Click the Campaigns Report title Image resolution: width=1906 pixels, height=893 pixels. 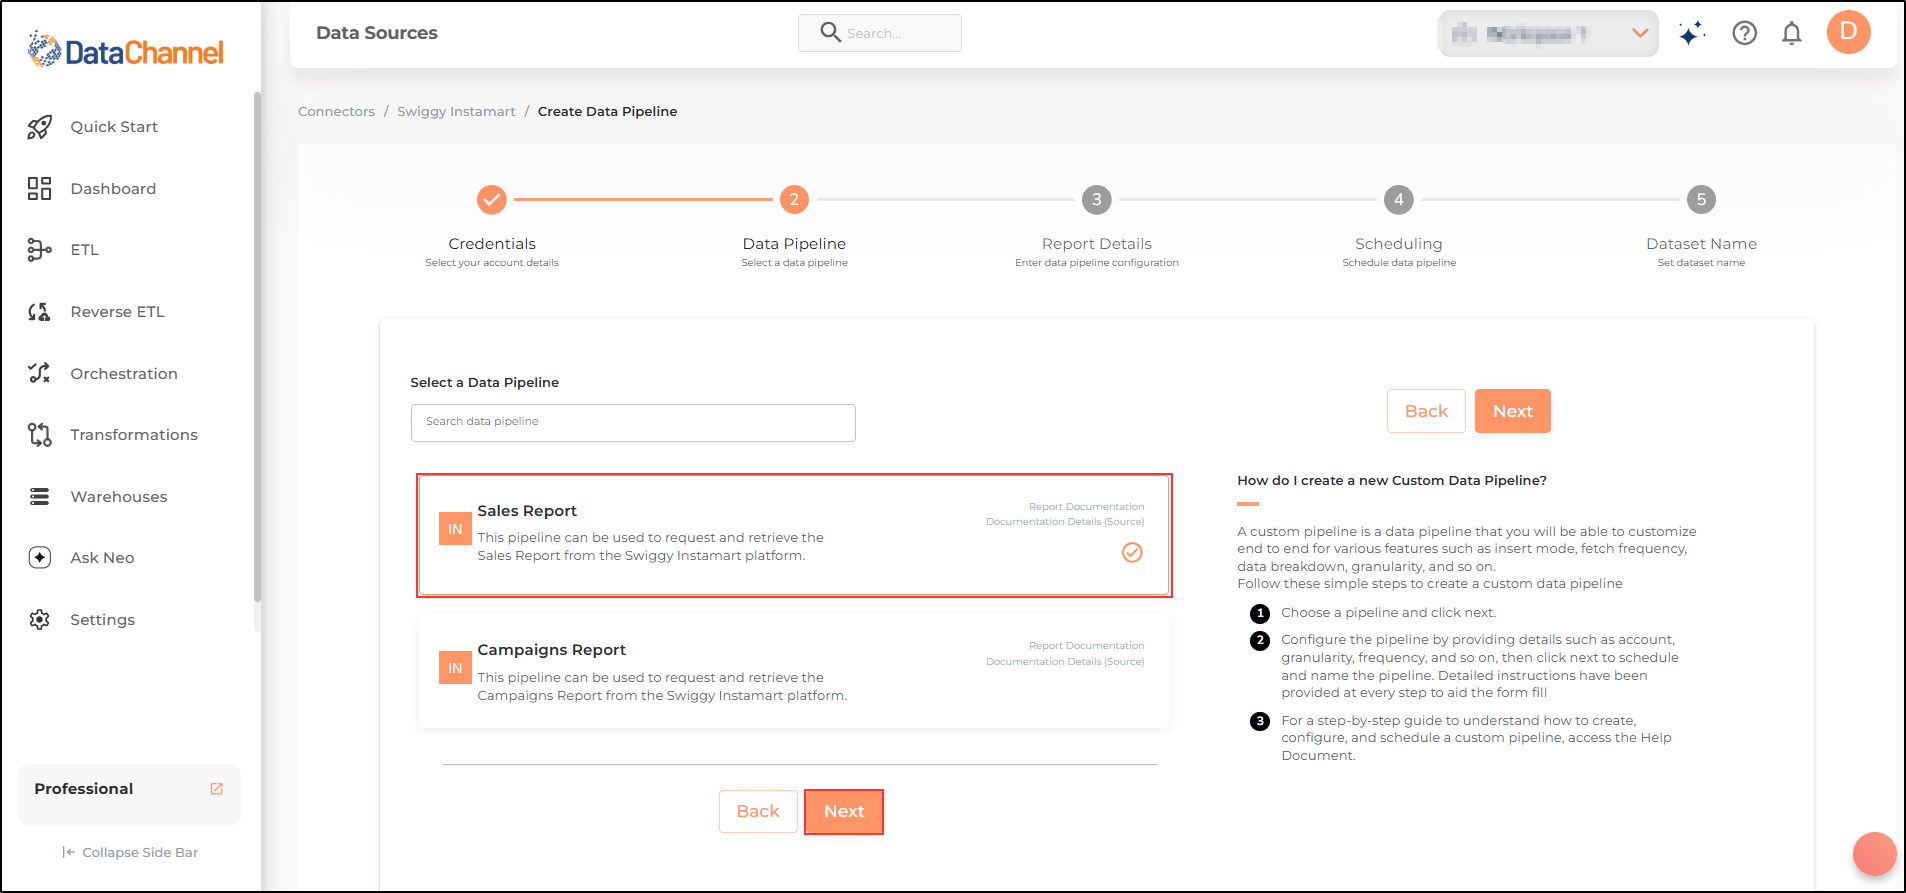(x=552, y=650)
